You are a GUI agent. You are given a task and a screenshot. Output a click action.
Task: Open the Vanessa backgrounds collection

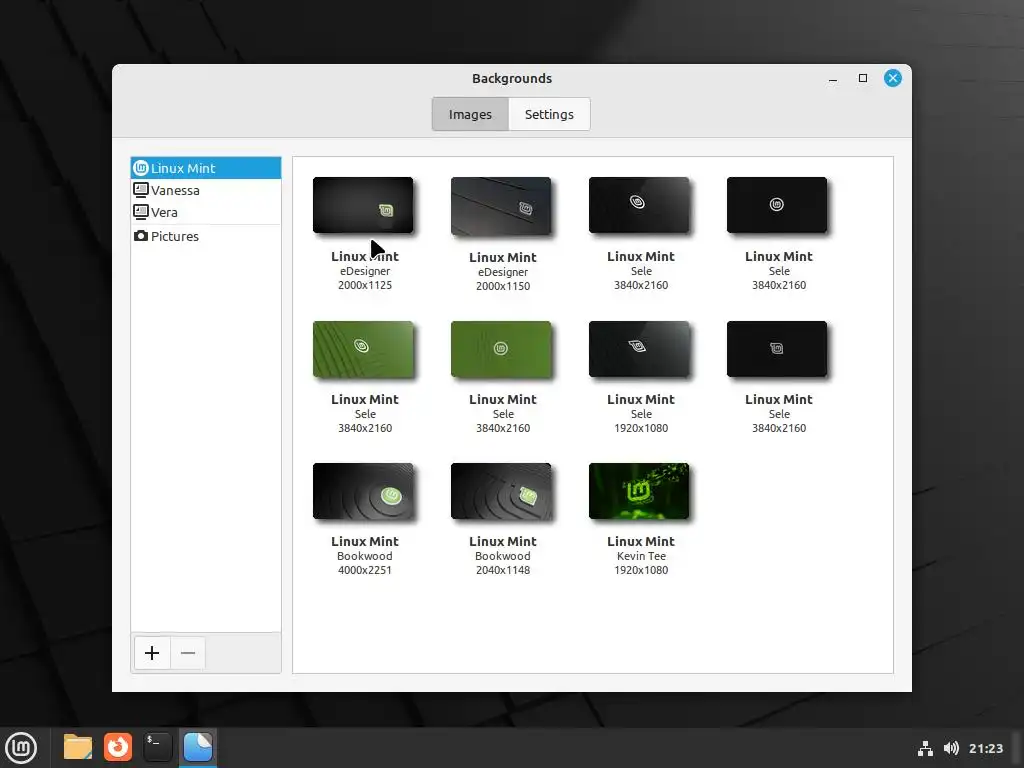206,190
